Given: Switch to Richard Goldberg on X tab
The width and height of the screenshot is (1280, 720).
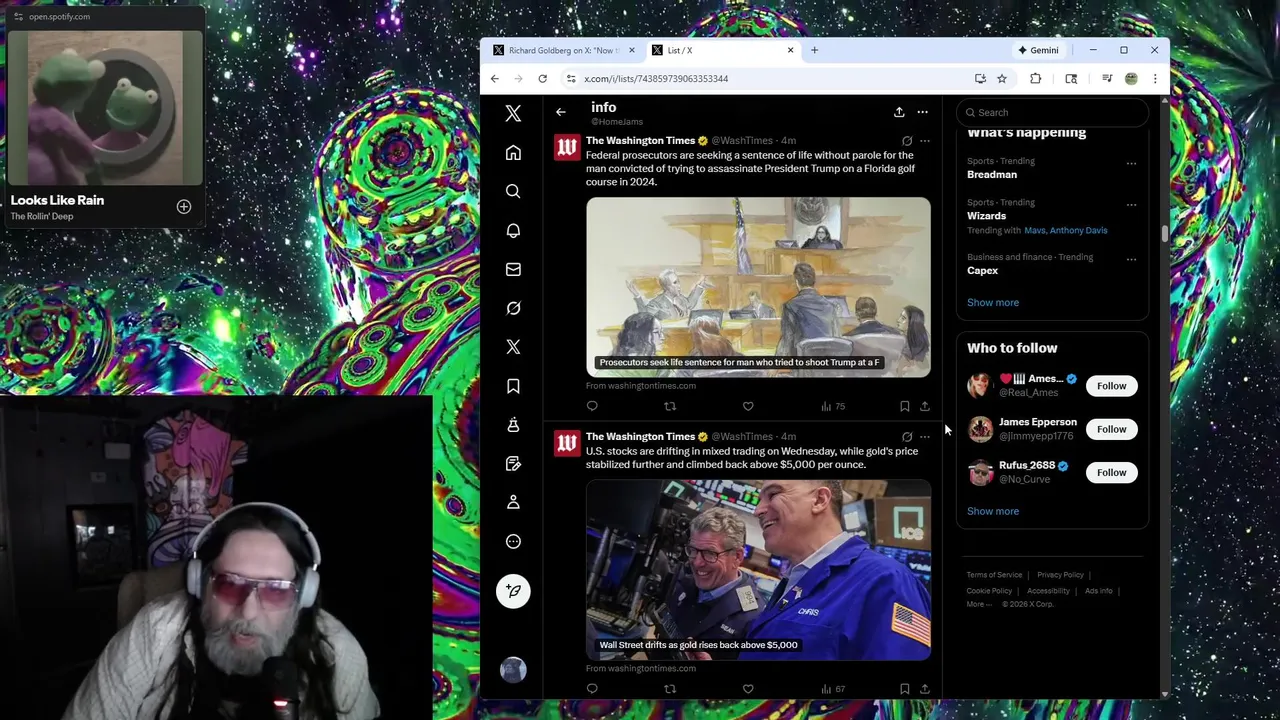Looking at the screenshot, I should point(564,50).
